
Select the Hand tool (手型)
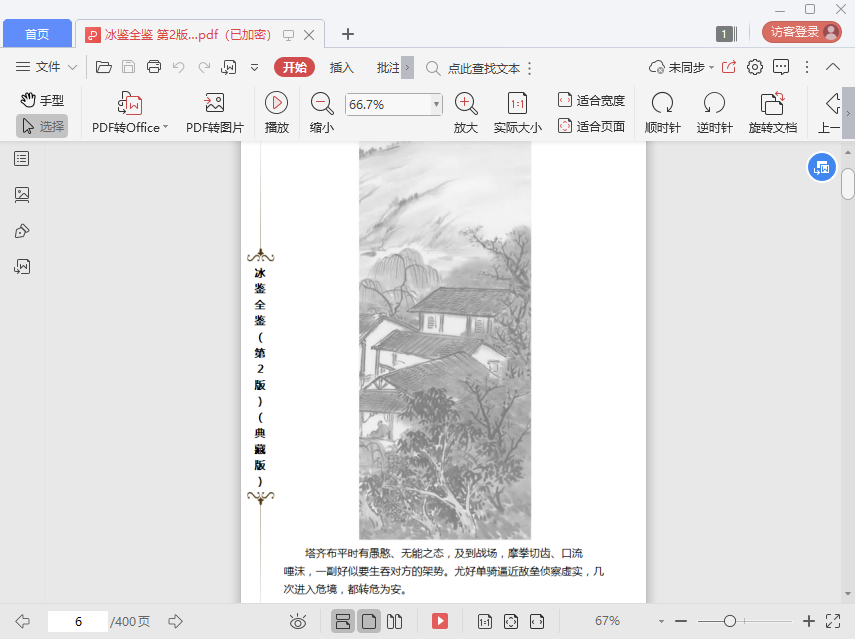point(42,100)
